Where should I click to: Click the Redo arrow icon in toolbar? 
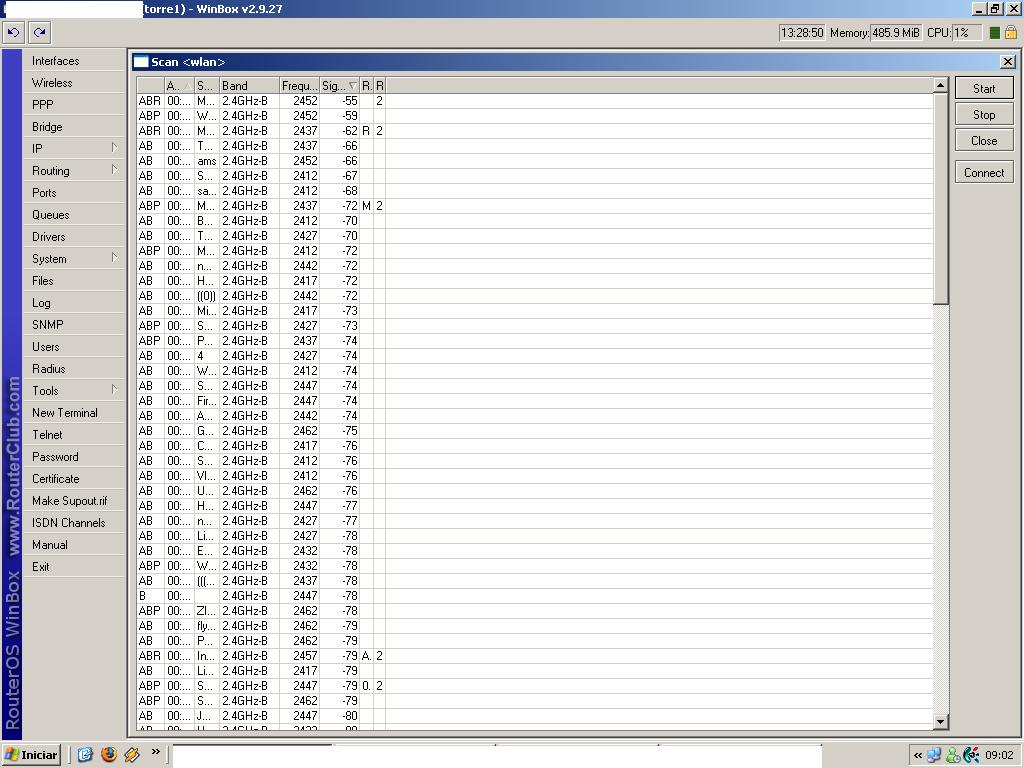[x=40, y=33]
